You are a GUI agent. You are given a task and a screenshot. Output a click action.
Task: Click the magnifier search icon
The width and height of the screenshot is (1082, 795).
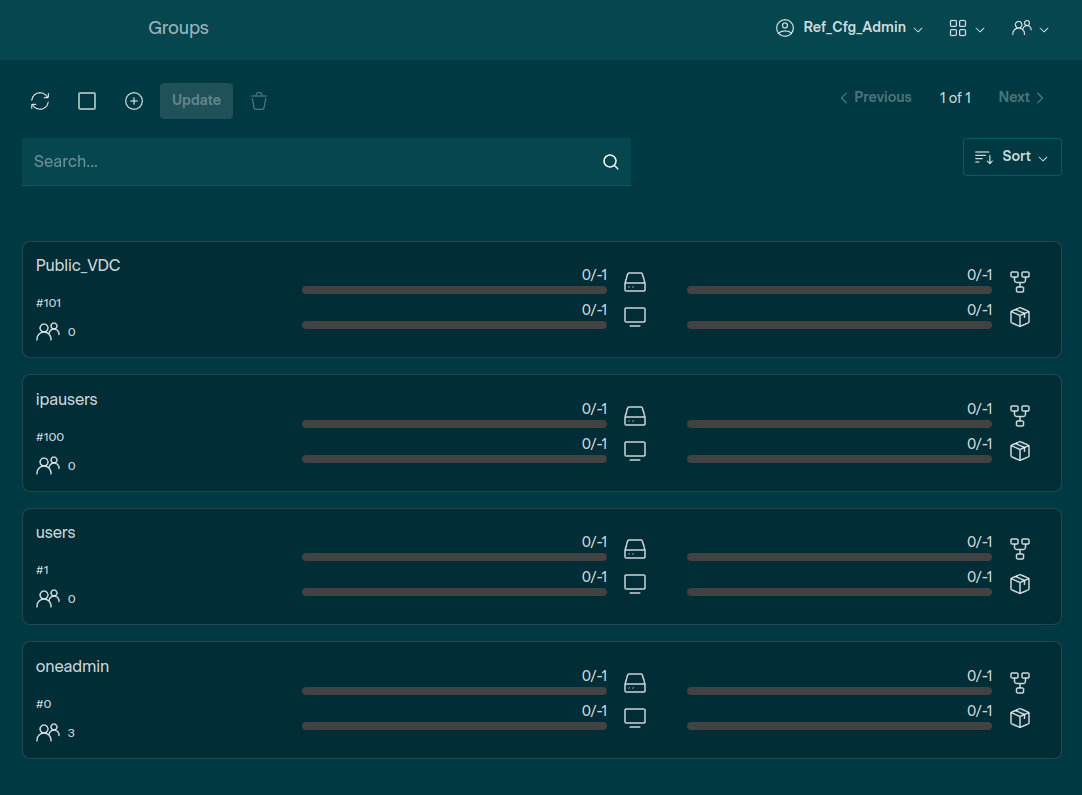click(x=611, y=161)
